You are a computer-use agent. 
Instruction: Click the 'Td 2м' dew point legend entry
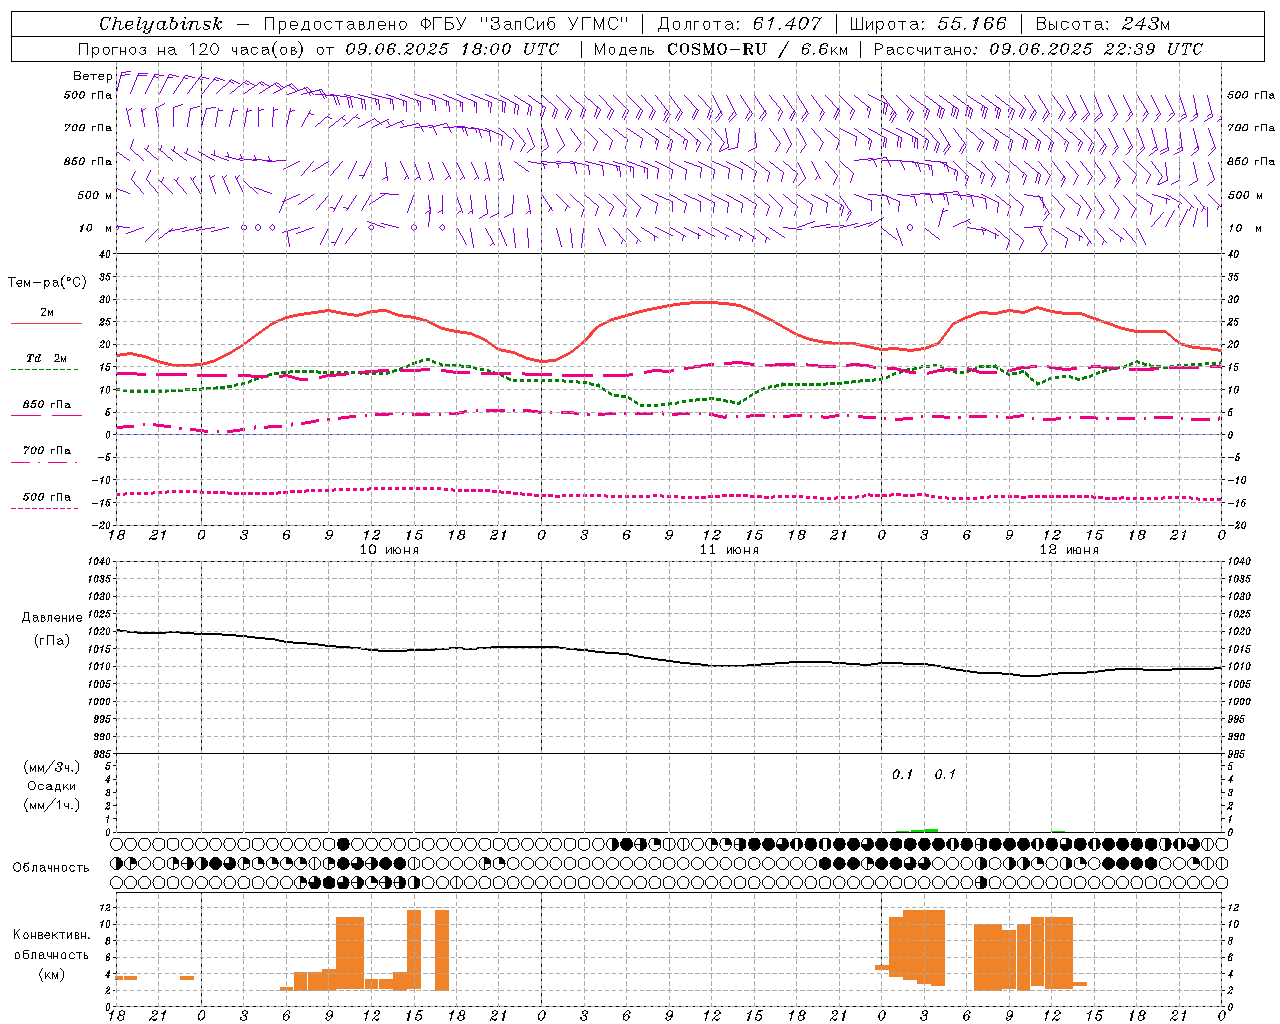pyautogui.click(x=47, y=358)
